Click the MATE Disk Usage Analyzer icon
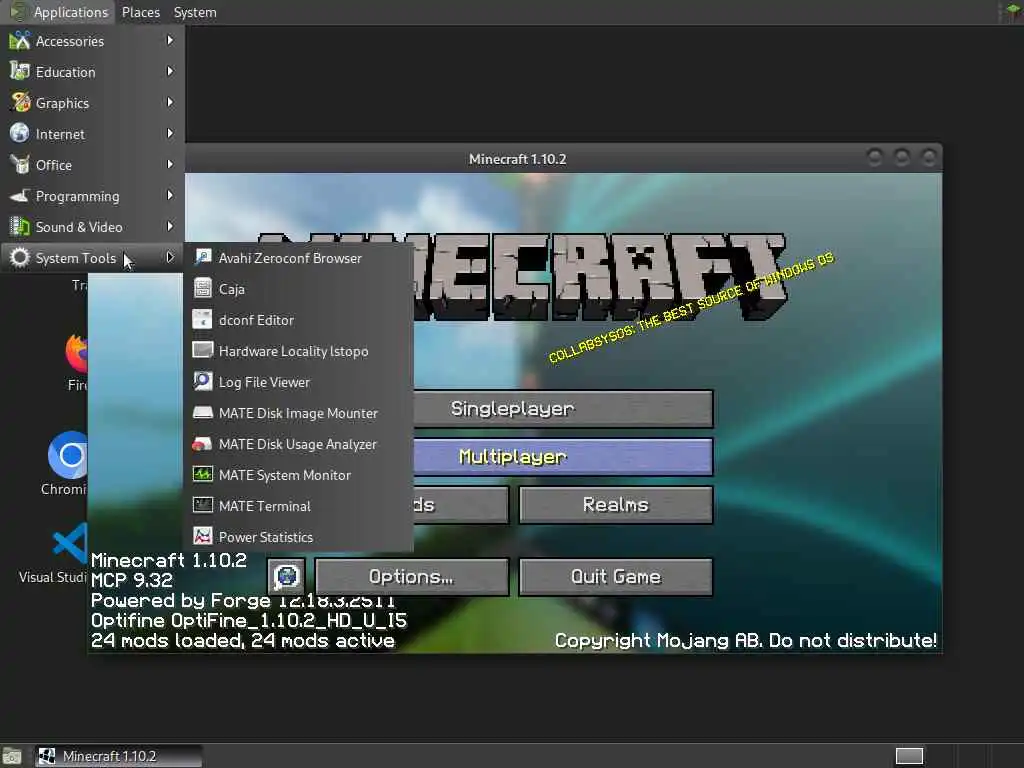1024x768 pixels. [202, 443]
